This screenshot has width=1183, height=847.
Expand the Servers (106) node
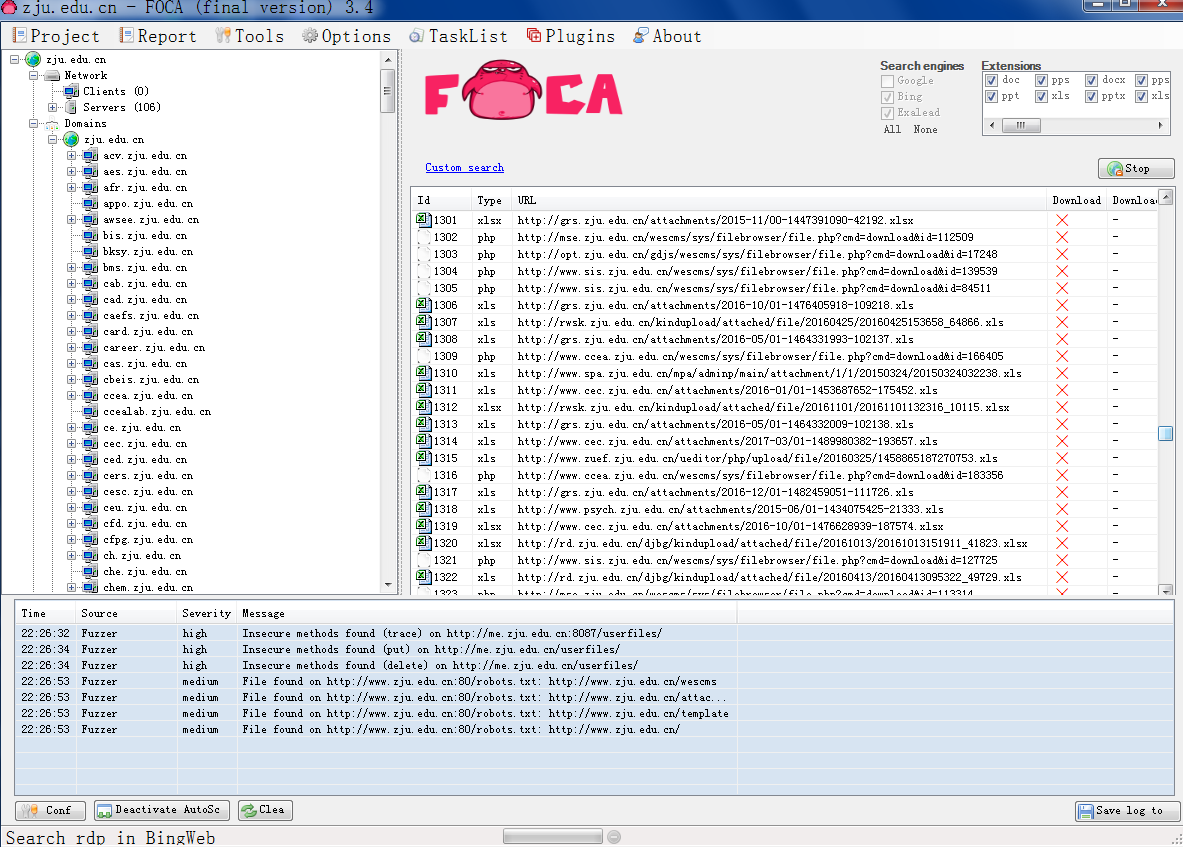[52, 107]
